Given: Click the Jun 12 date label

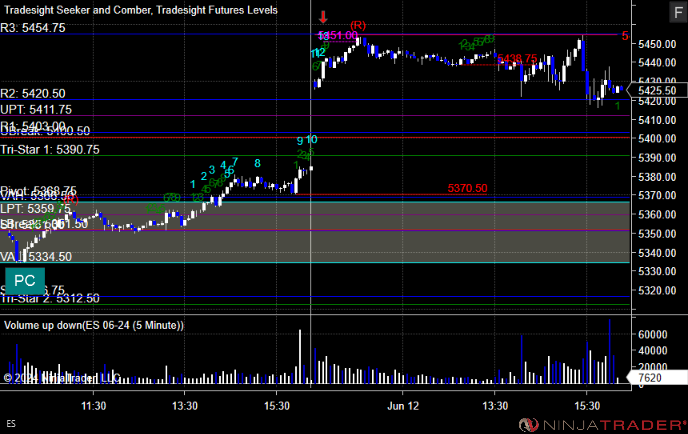Looking at the screenshot, I should pyautogui.click(x=403, y=406).
